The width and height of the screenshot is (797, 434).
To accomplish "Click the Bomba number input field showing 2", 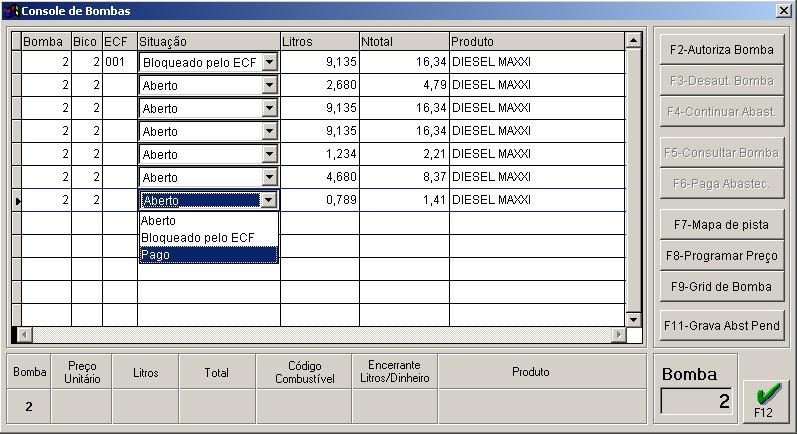I will click(x=696, y=401).
